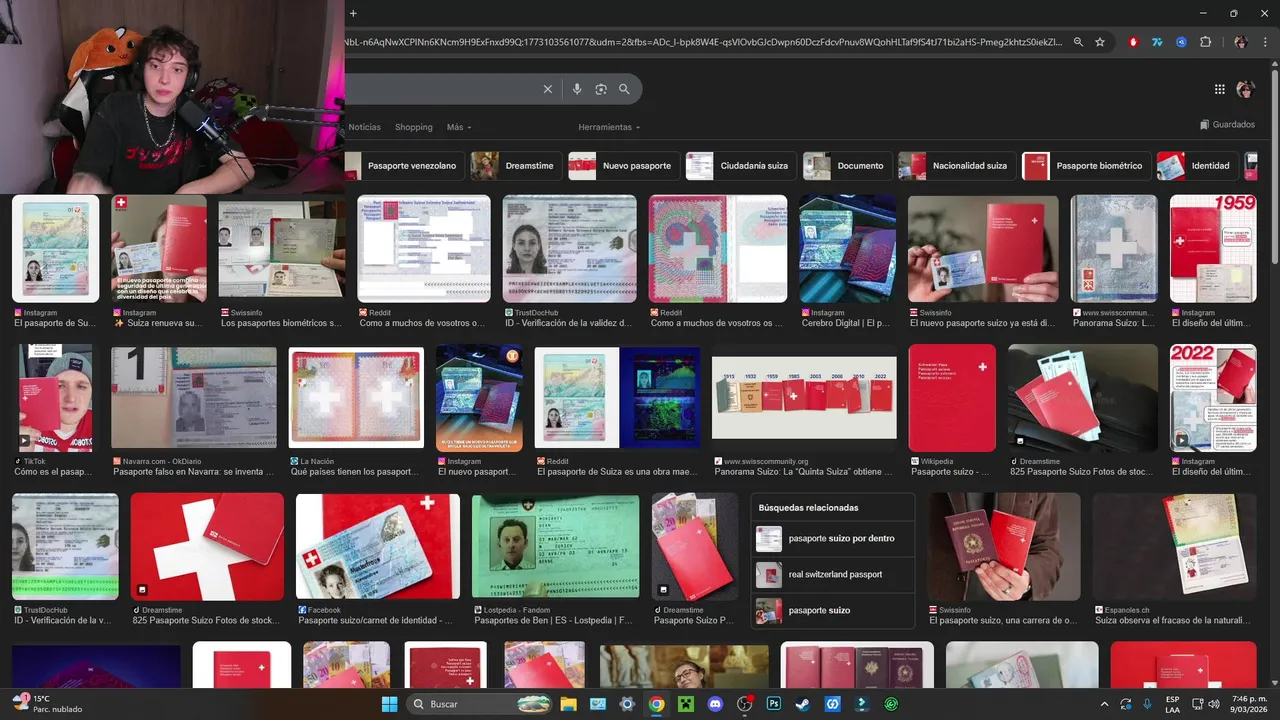Open the TikTok 'Cómo es el pasap...' result
This screenshot has height=720, width=1280.
point(55,398)
